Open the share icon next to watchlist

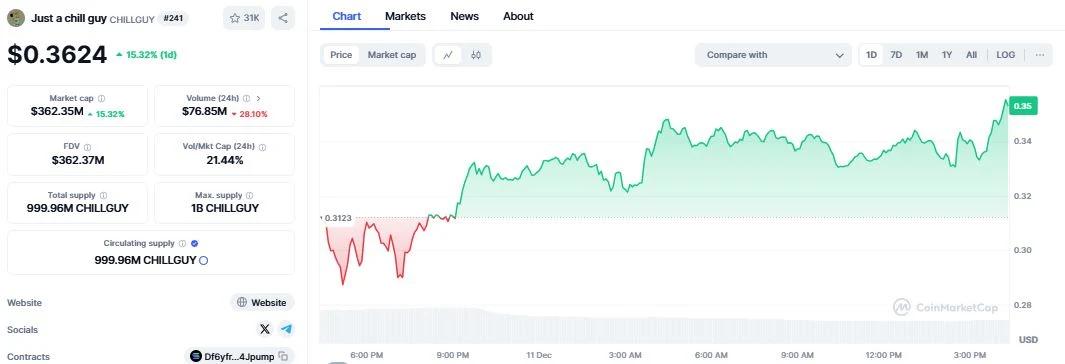click(283, 18)
